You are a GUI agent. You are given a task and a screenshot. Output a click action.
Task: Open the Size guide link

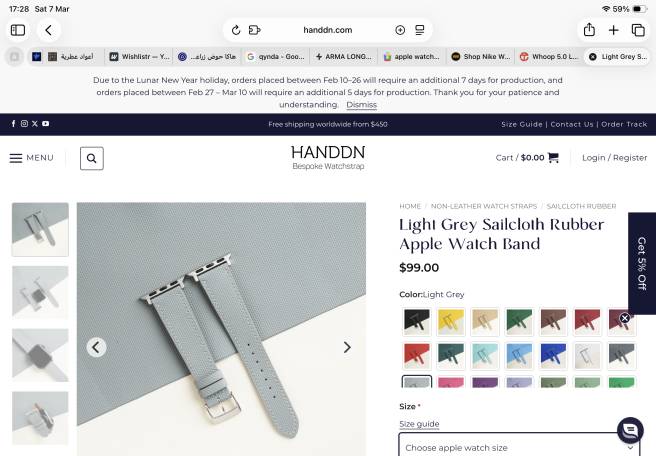coord(419,424)
